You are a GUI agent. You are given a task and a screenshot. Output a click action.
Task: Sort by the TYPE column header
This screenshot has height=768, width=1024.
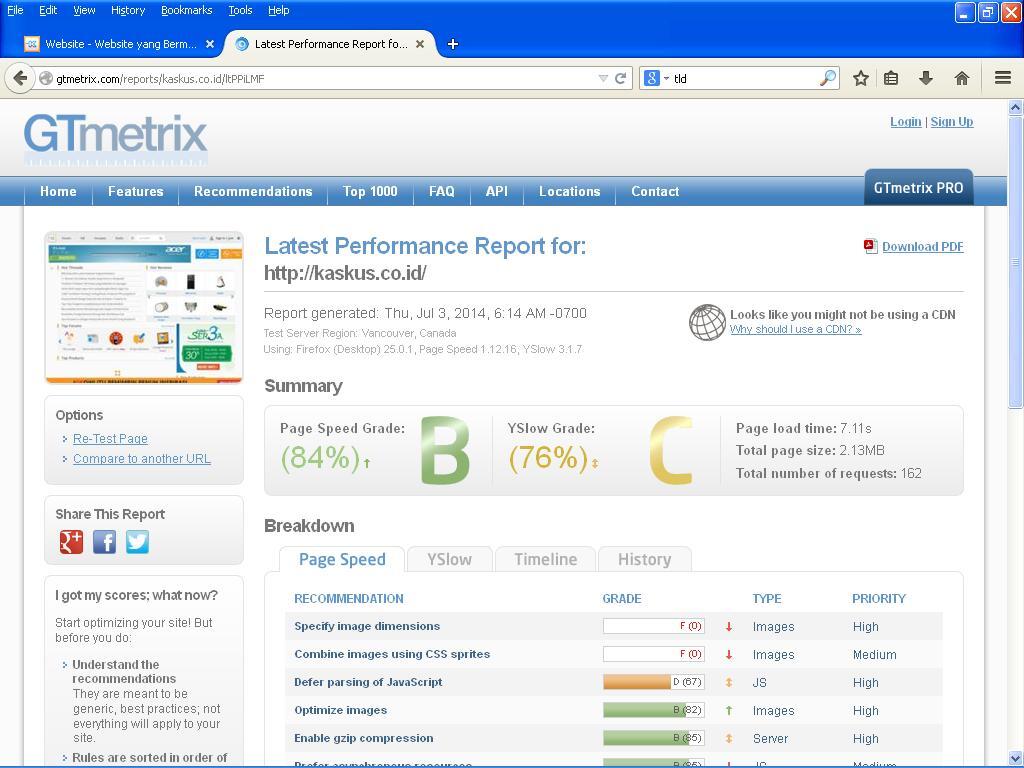coord(767,599)
